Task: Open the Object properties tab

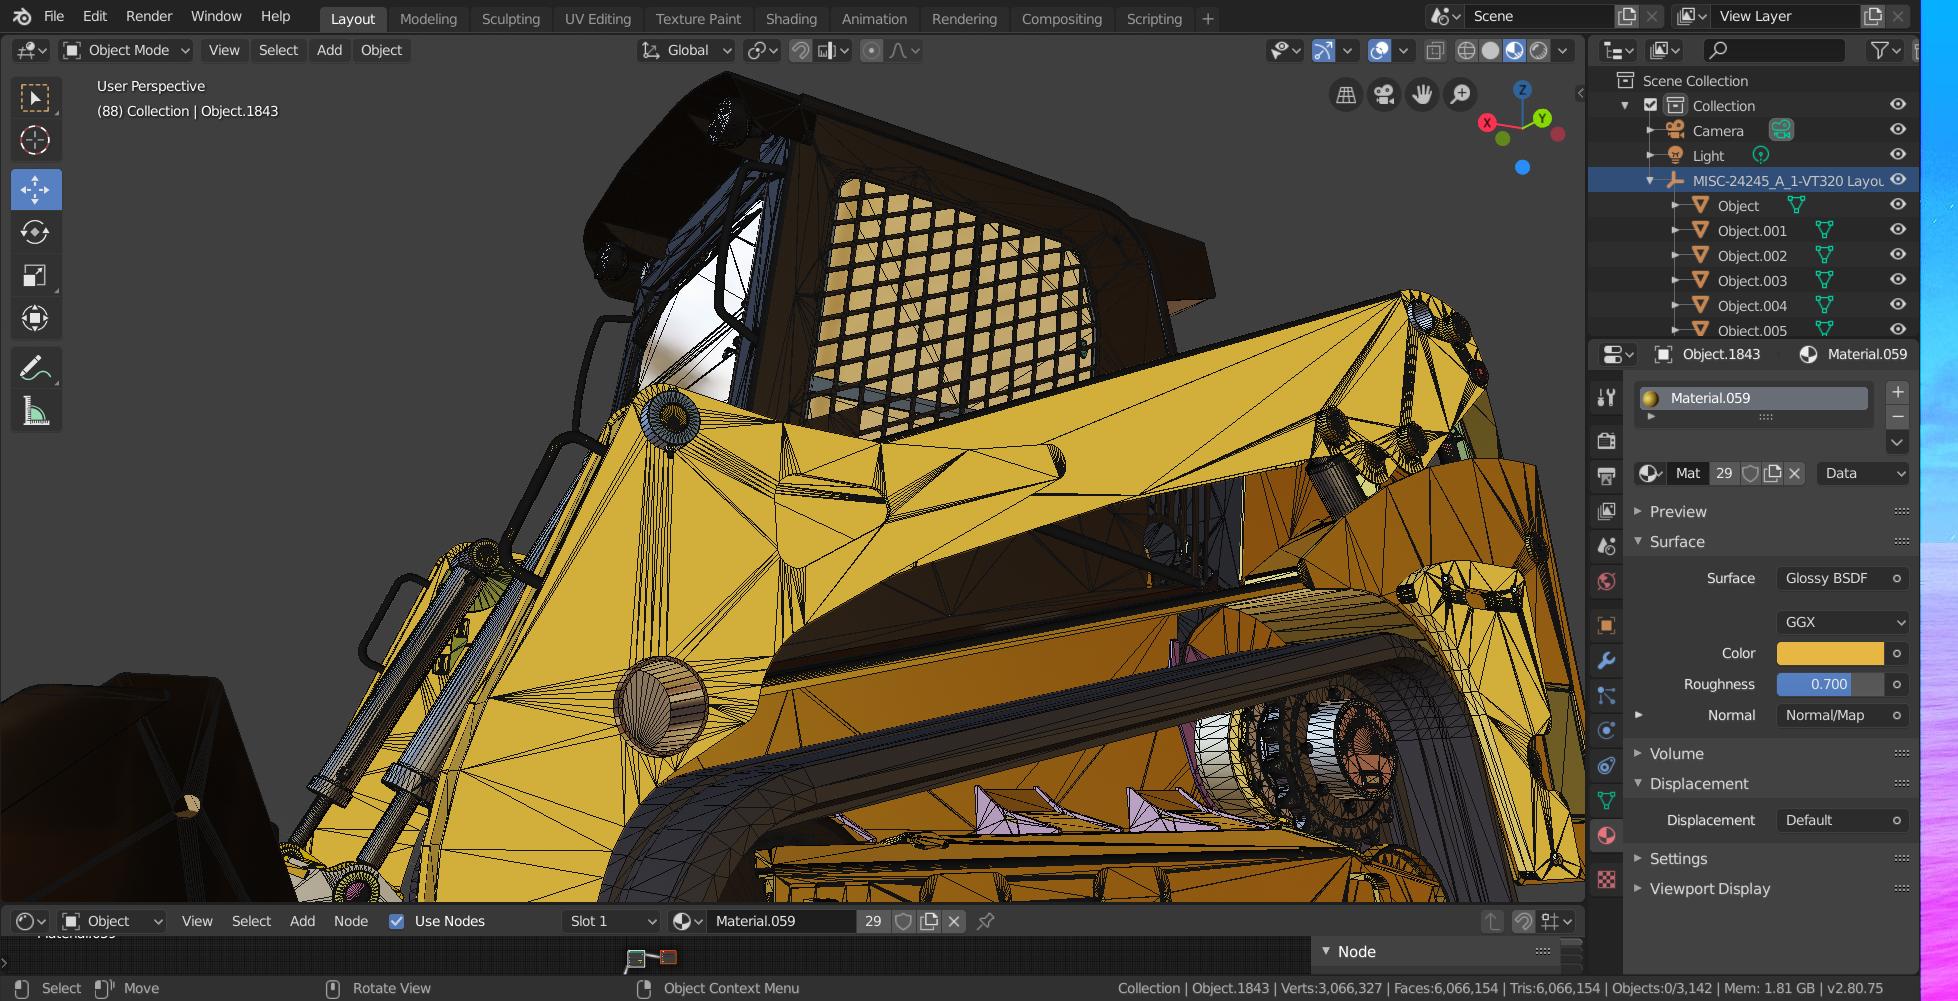Action: 1606,626
